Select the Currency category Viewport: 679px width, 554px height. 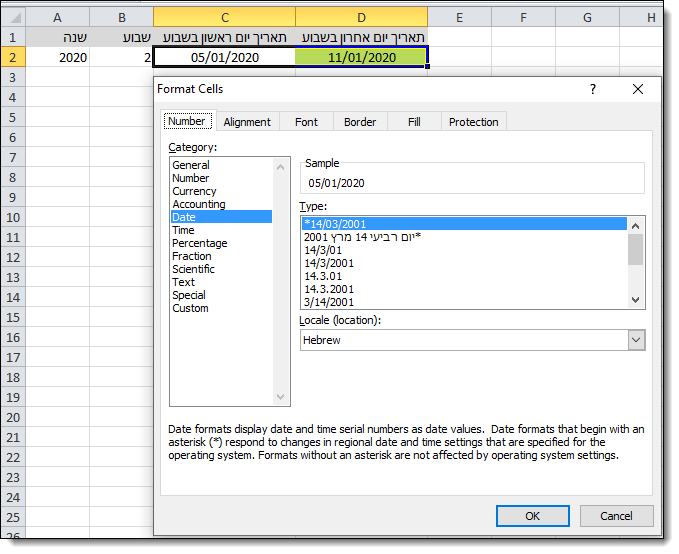pos(194,191)
